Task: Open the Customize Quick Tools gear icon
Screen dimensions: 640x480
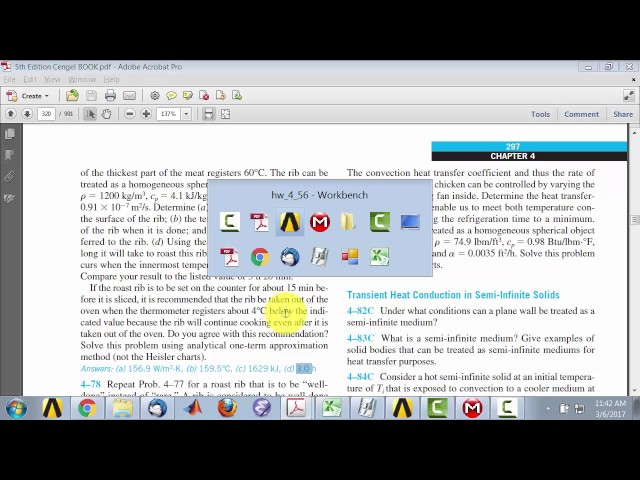Action: (155, 96)
